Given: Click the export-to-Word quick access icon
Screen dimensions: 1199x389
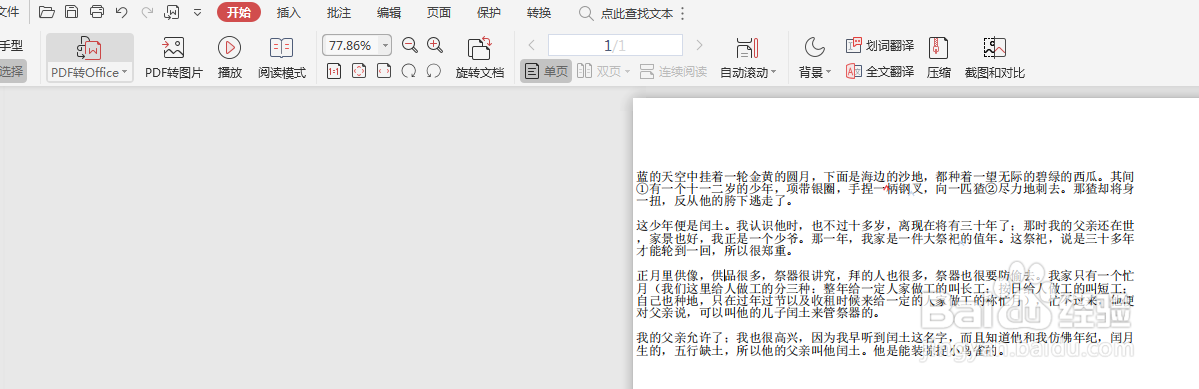Looking at the screenshot, I should [x=172, y=12].
